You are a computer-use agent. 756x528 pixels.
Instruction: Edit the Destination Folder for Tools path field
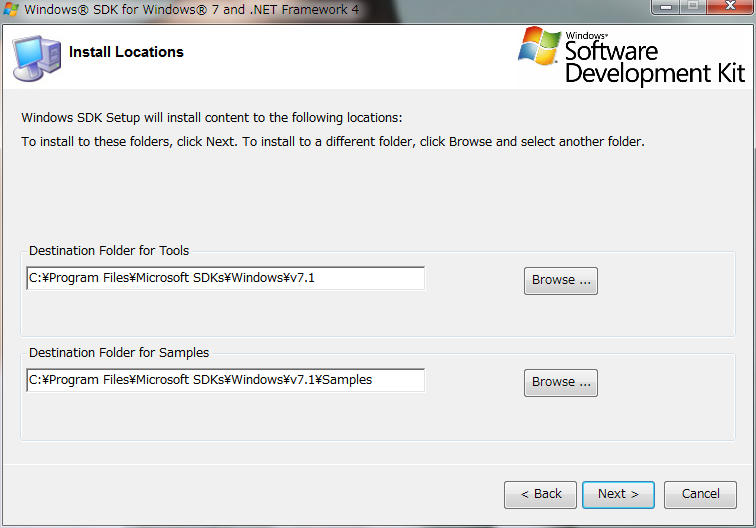tap(226, 278)
